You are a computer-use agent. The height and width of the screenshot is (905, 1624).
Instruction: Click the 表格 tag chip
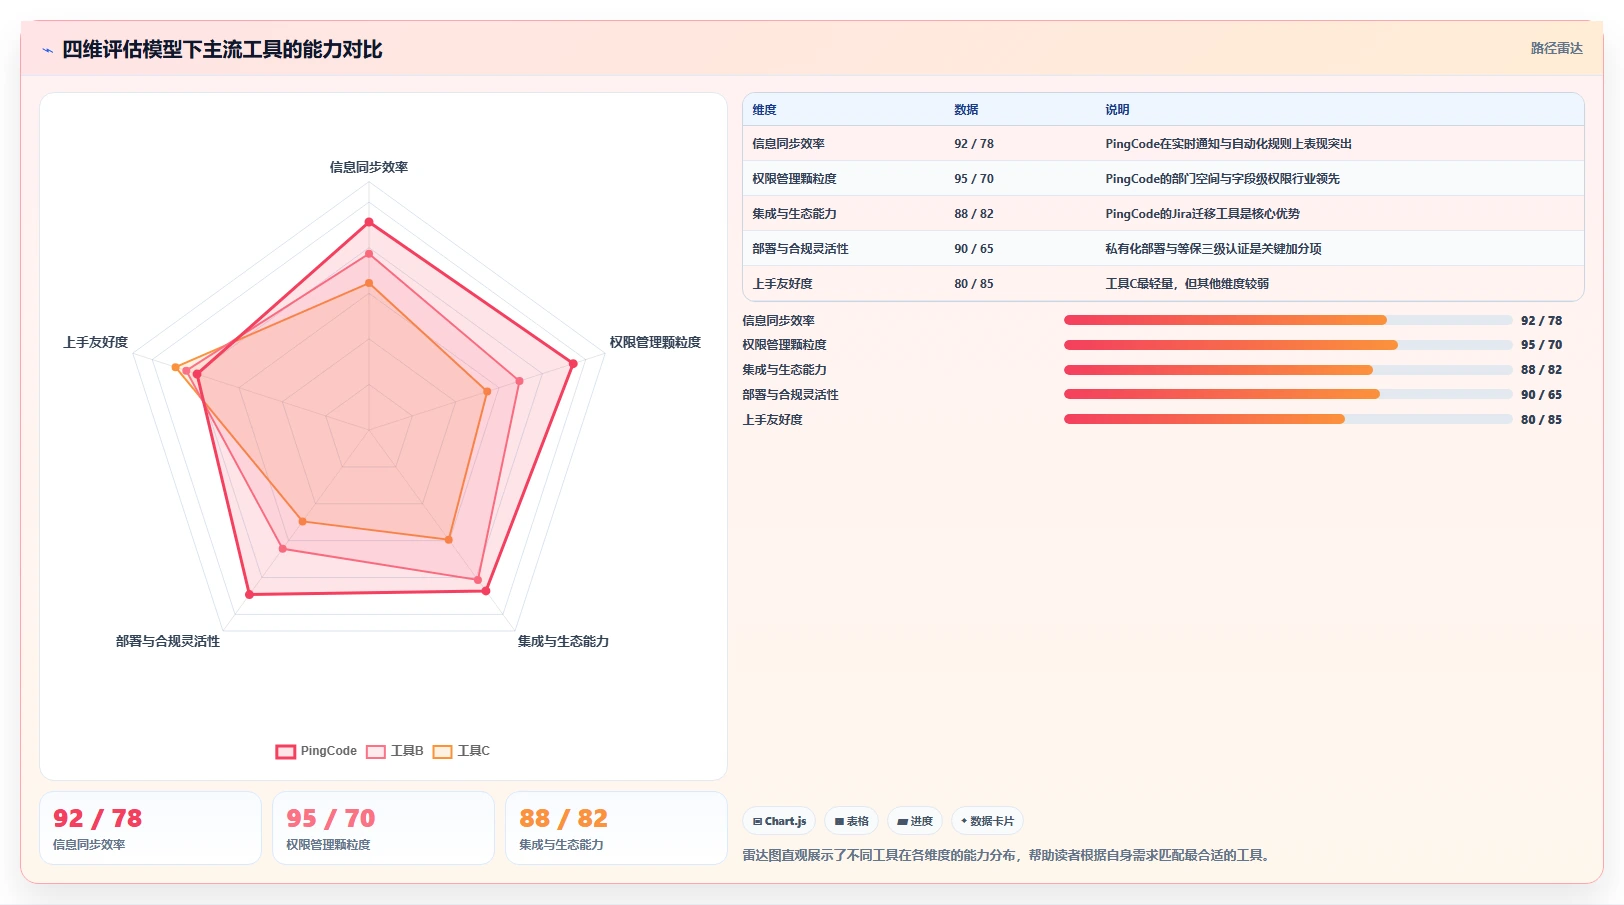click(852, 821)
